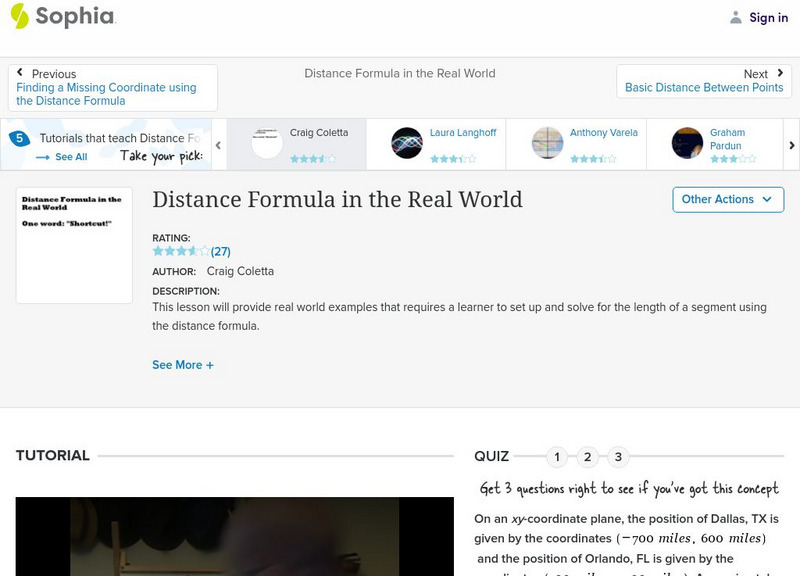Click the Sign in user icon
800x576 pixels.
(x=736, y=17)
